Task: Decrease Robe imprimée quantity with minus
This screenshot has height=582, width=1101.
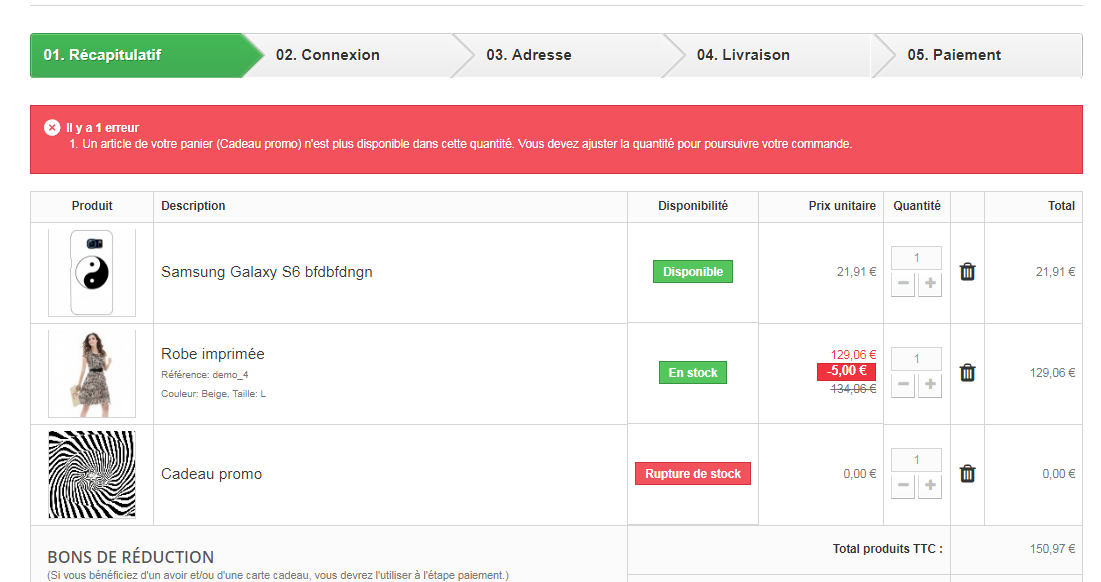Action: click(903, 385)
